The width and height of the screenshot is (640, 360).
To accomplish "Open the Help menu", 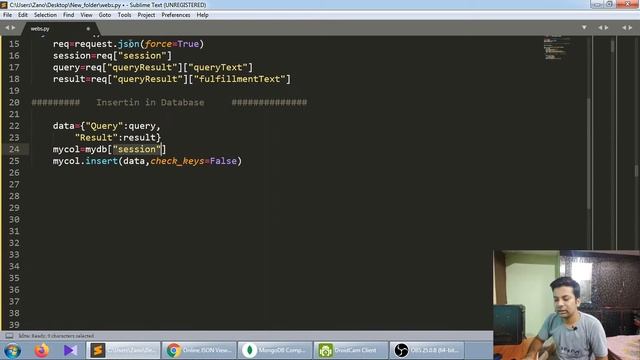I will pyautogui.click(x=202, y=15).
